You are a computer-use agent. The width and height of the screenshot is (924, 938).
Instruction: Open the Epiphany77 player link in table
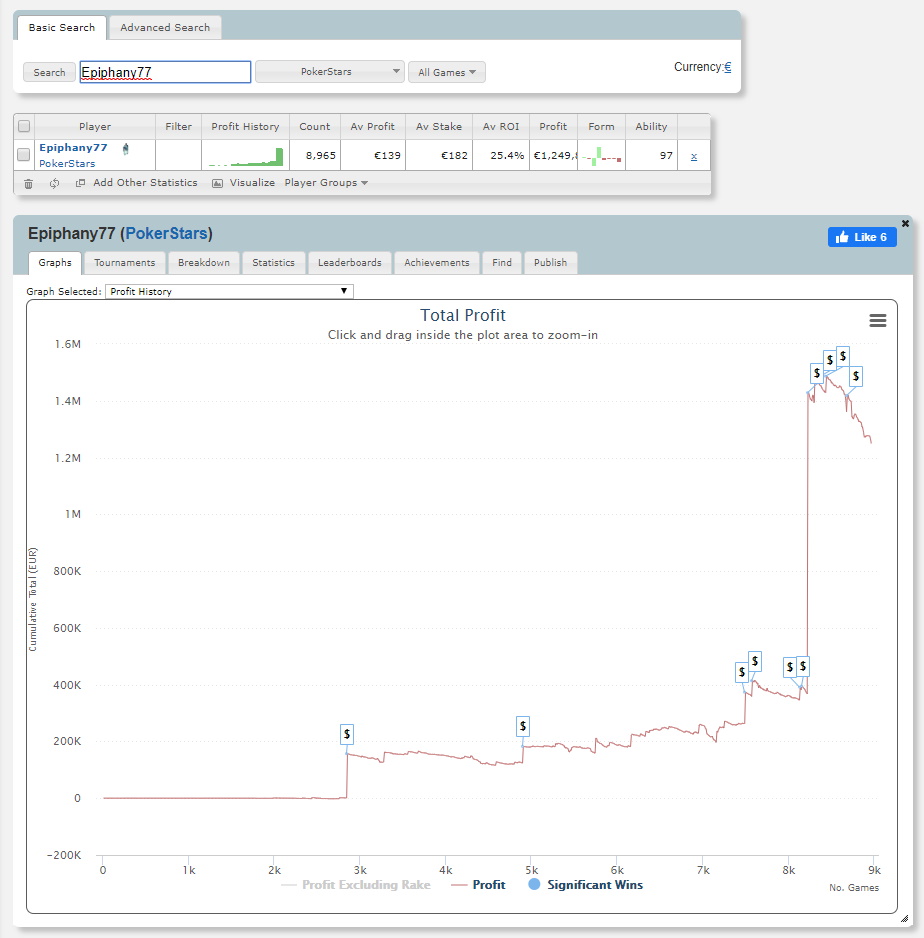coord(74,148)
